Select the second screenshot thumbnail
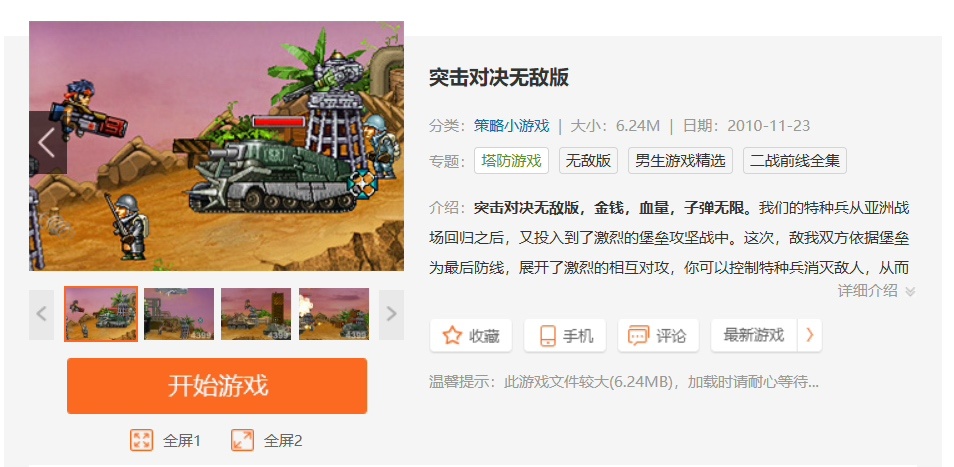This screenshot has width=954, height=467. [179, 314]
